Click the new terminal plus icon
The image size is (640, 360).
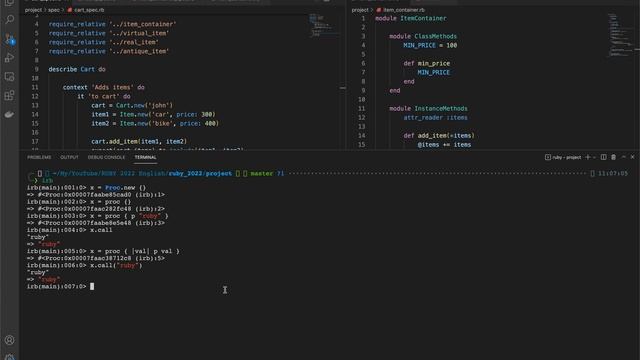tap(588, 157)
